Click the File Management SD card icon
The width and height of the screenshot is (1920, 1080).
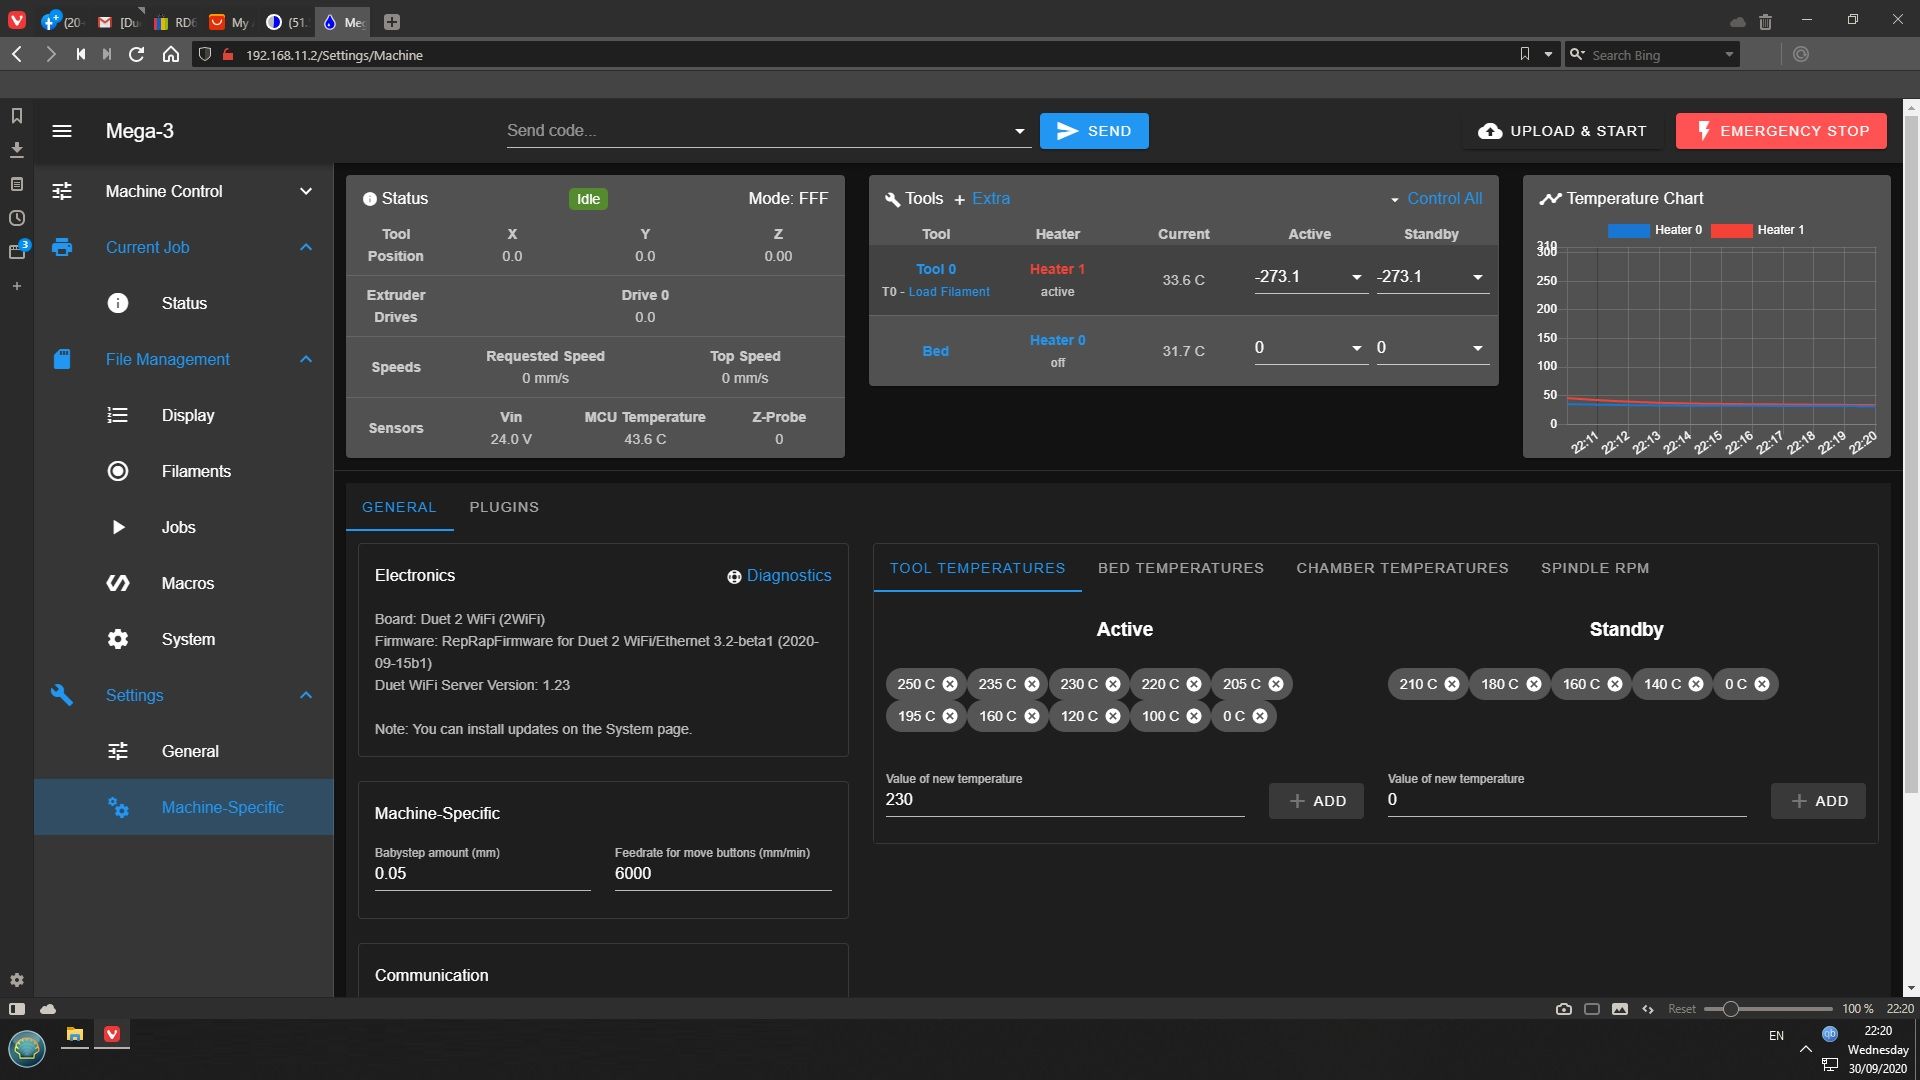tap(62, 359)
